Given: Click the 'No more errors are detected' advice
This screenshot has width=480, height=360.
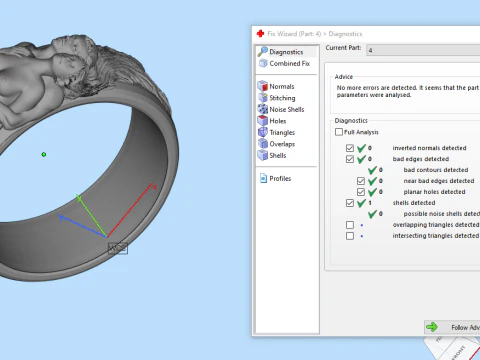Looking at the screenshot, I should pyautogui.click(x=408, y=91).
